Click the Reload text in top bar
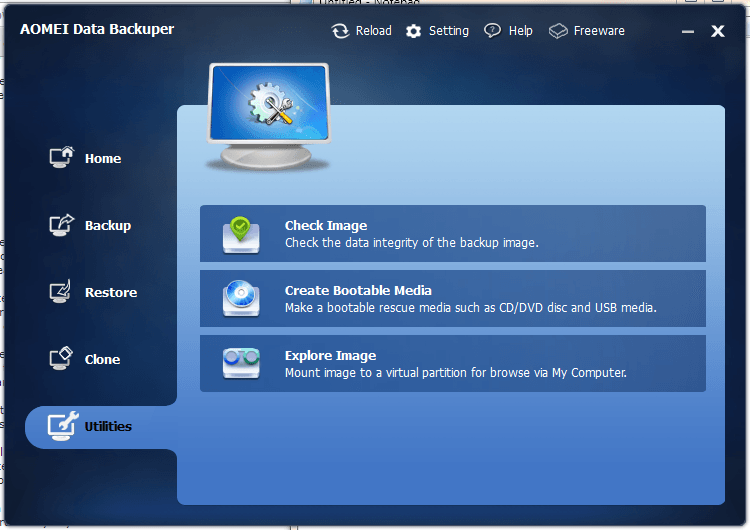The width and height of the screenshot is (750, 530). point(374,31)
